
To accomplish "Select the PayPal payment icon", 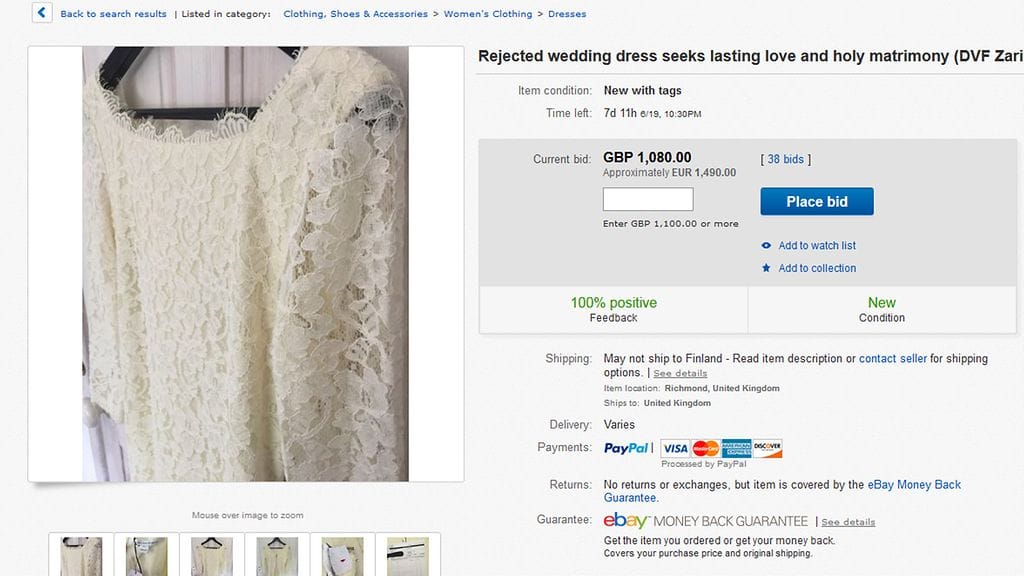I will (626, 448).
